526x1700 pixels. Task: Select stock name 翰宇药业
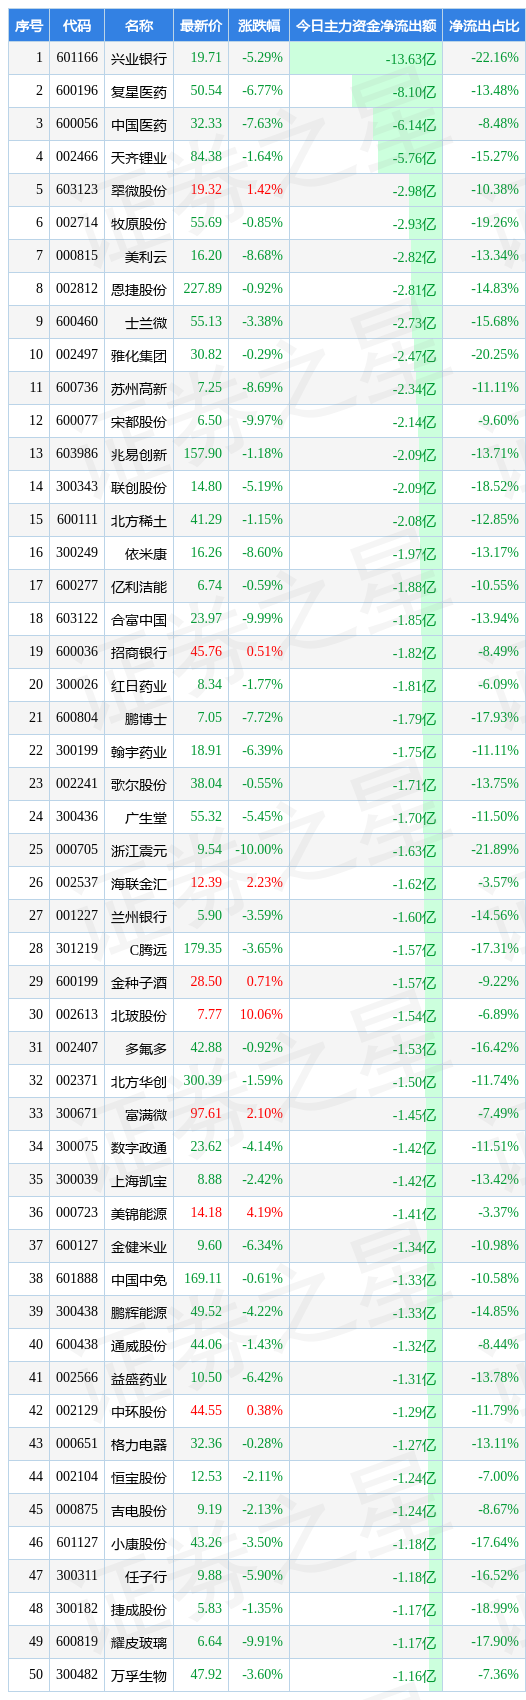click(x=139, y=752)
